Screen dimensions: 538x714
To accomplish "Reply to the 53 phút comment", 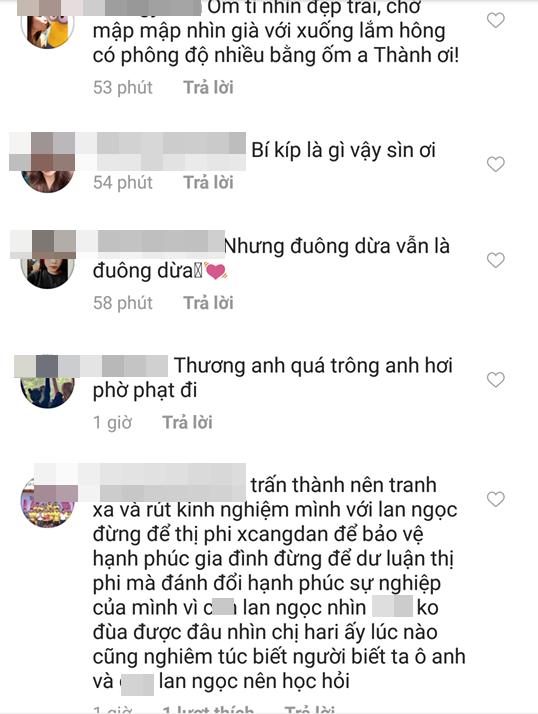I will 208,87.
